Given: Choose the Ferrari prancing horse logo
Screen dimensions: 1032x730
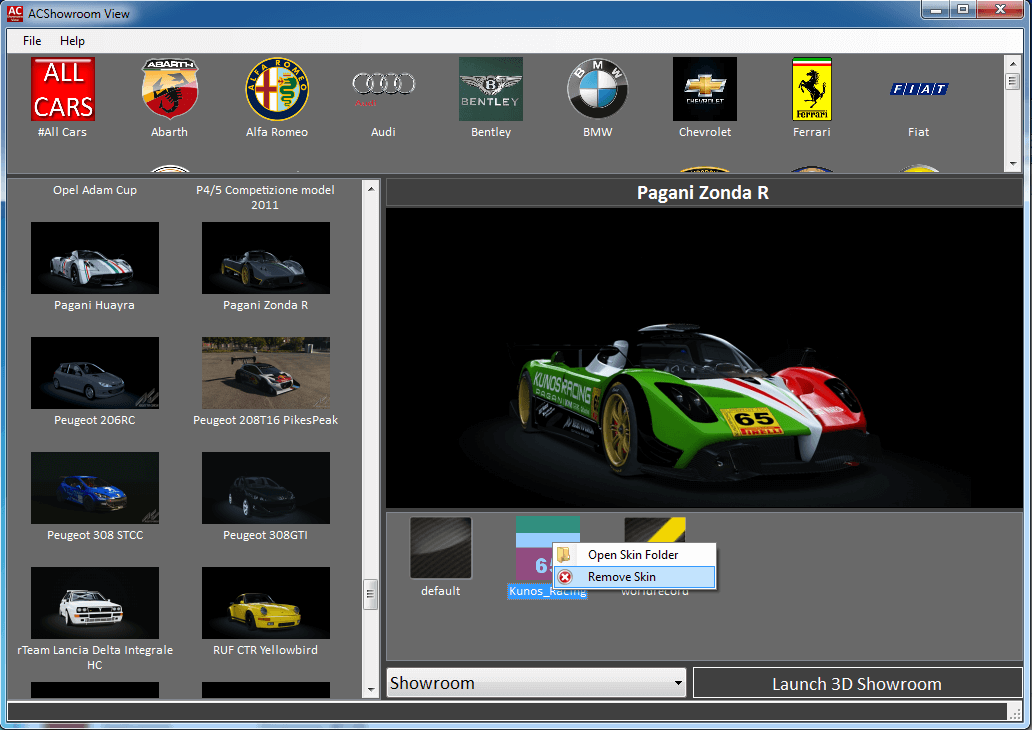Looking at the screenshot, I should click(x=812, y=89).
